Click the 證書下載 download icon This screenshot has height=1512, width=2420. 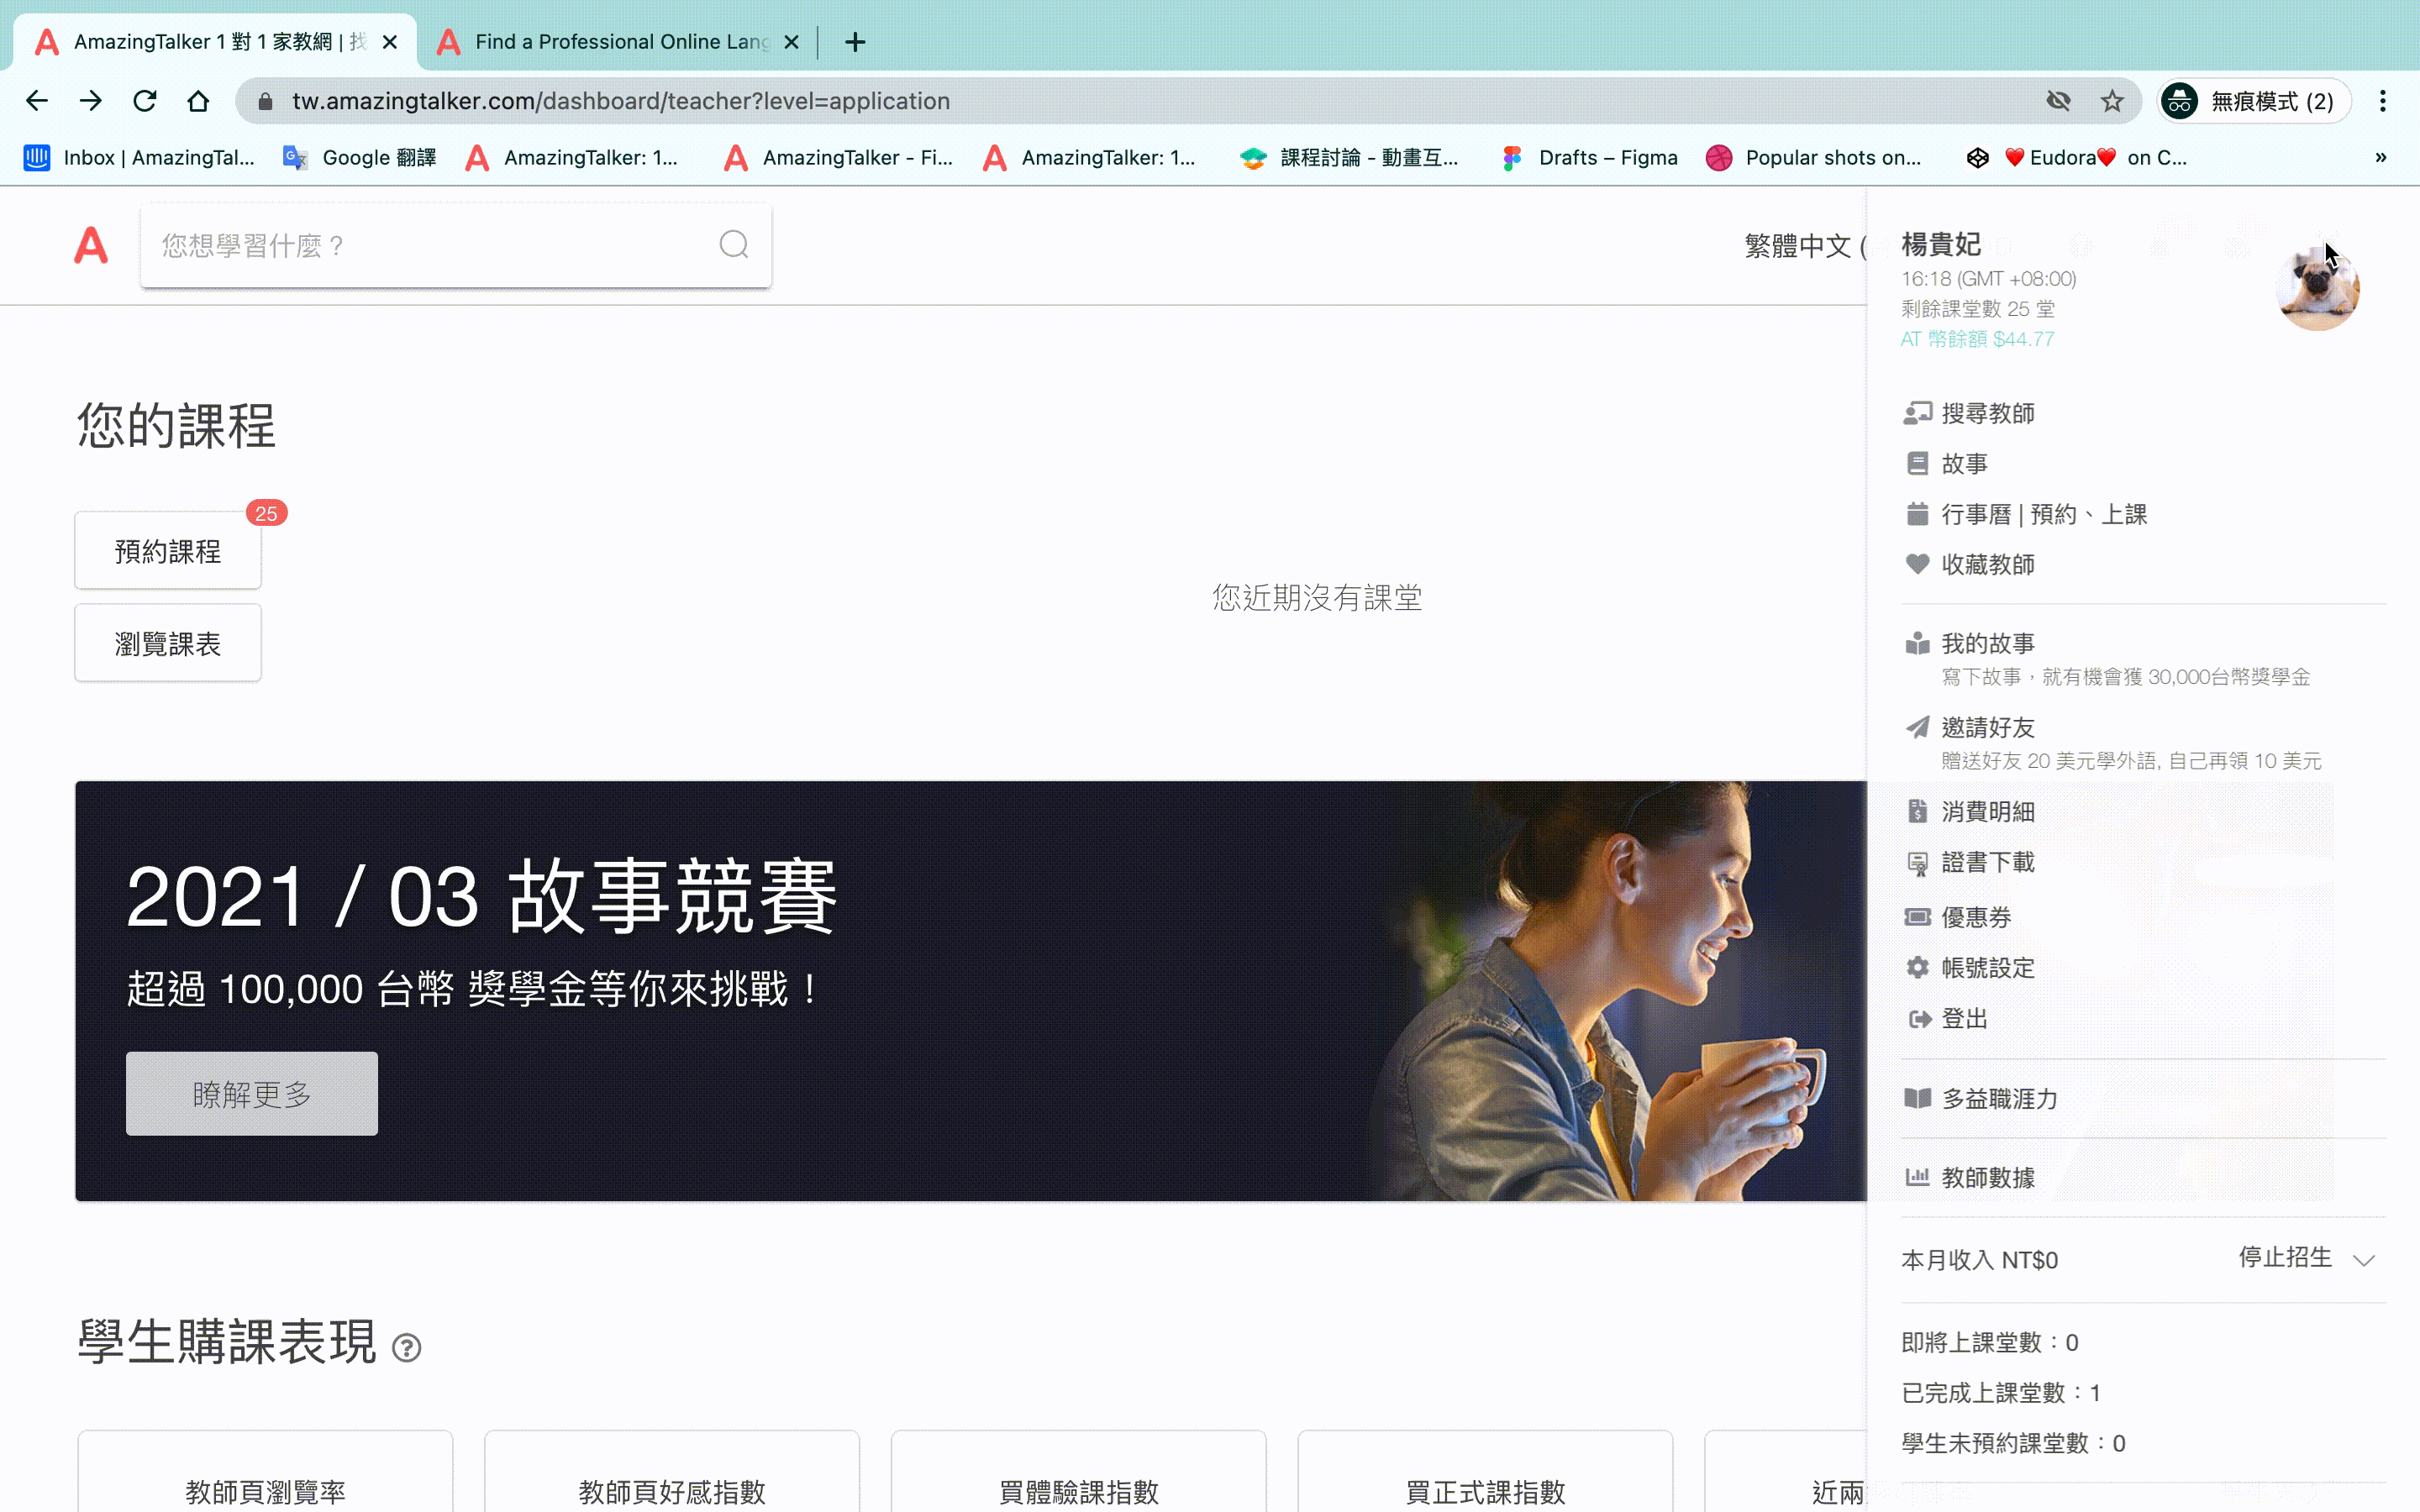coord(1918,862)
